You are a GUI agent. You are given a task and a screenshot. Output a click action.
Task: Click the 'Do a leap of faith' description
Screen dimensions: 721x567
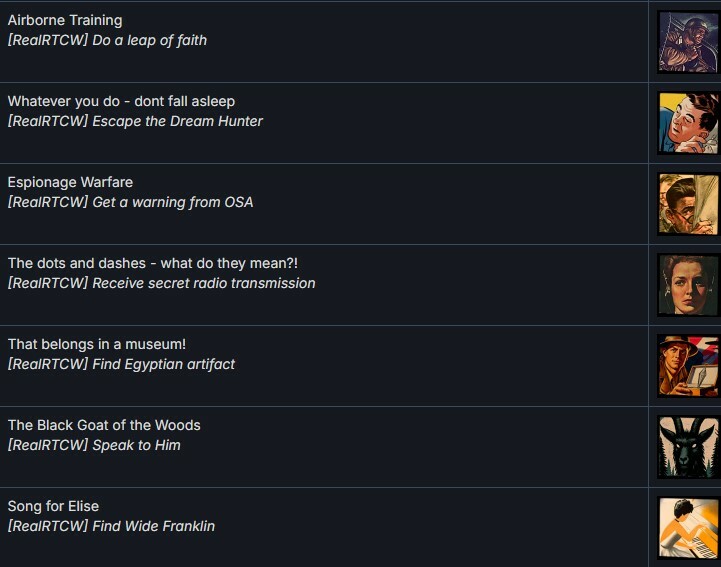[x=107, y=40]
